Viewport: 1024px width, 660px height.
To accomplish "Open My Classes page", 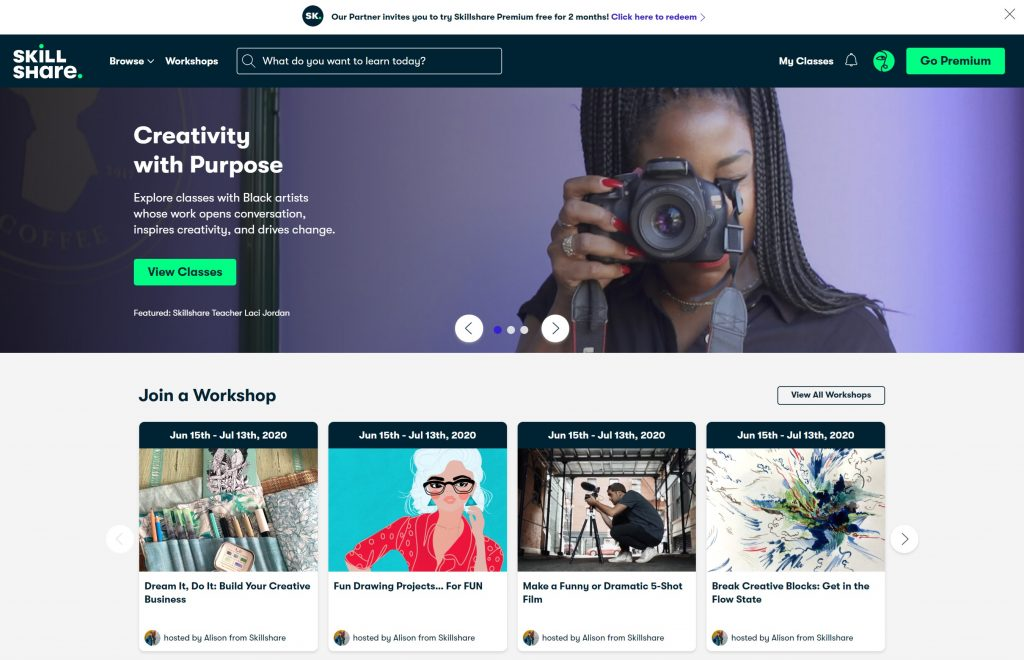I will (x=805, y=61).
